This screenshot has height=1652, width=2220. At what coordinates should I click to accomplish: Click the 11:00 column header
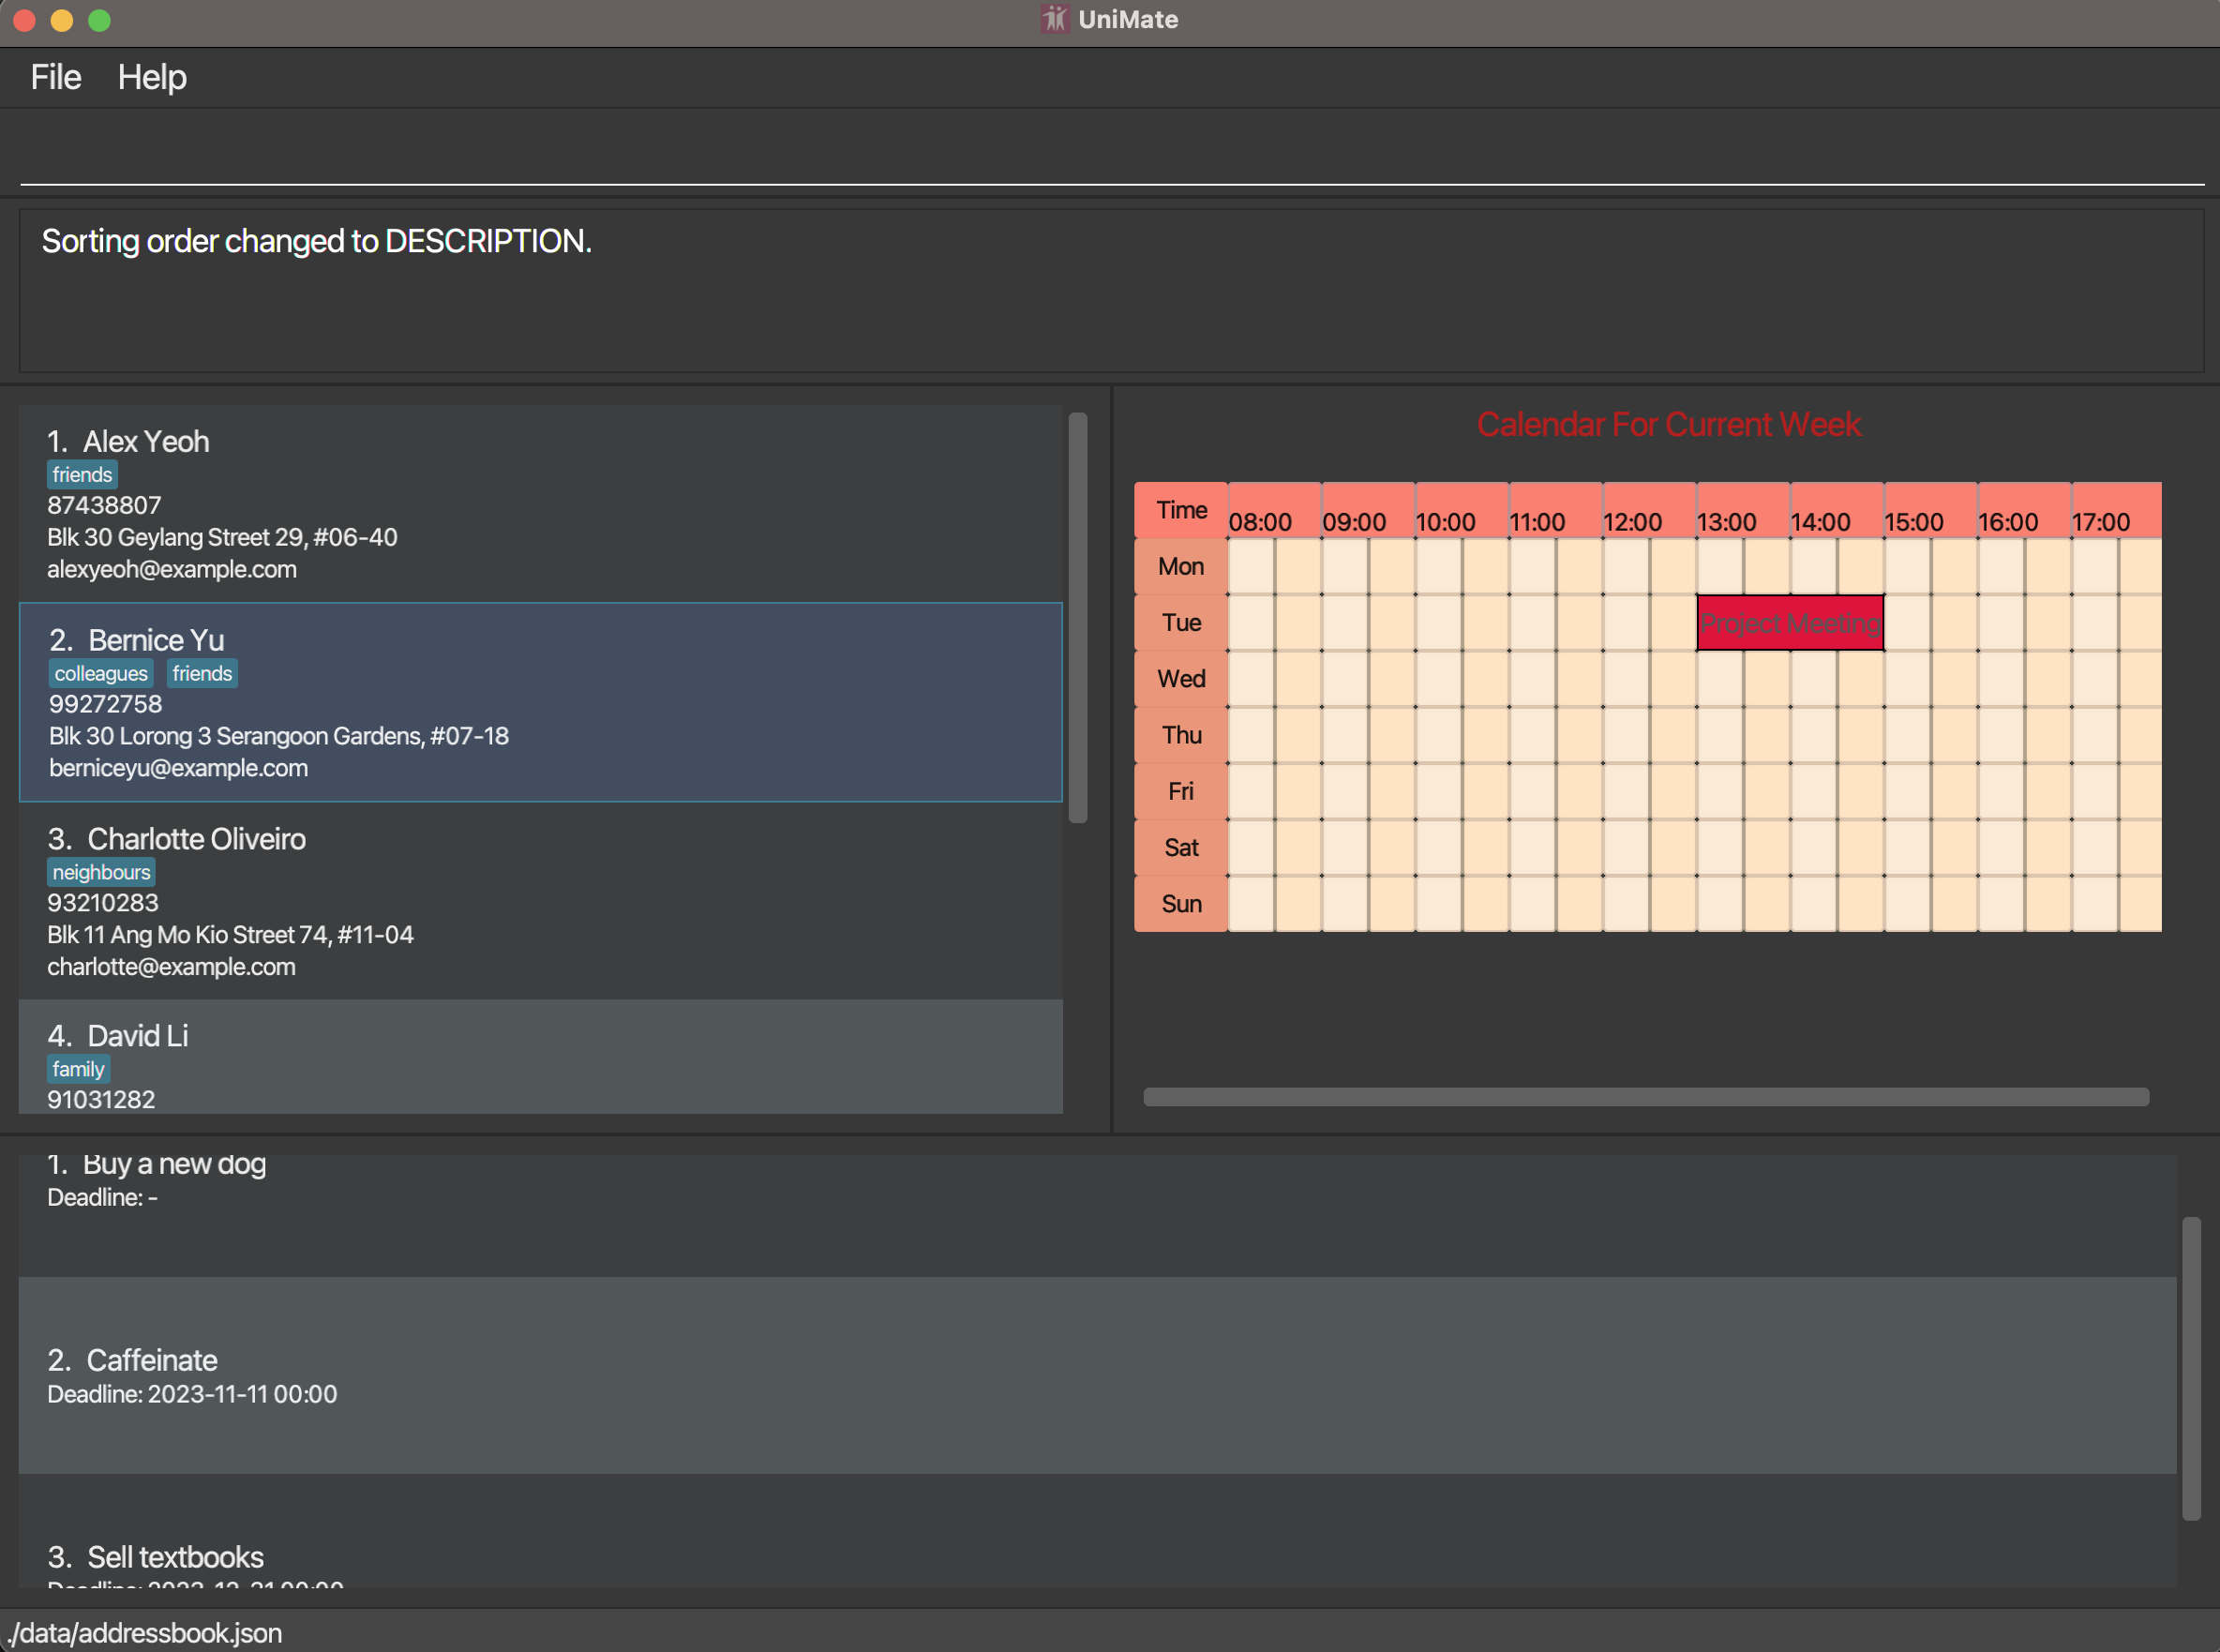[1556, 510]
